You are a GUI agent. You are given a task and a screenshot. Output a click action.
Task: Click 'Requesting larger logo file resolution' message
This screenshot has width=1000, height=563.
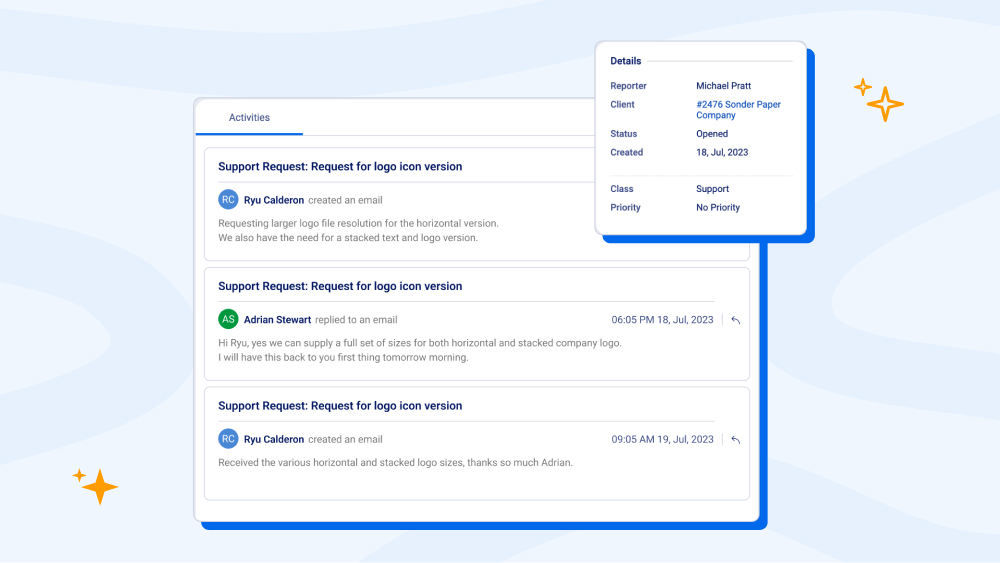pyautogui.click(x=358, y=223)
